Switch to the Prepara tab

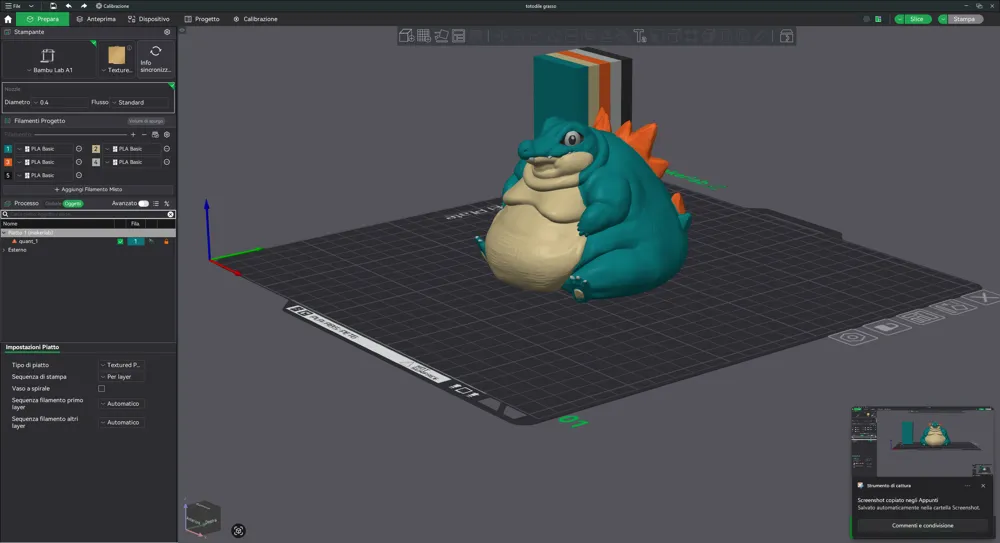43,19
